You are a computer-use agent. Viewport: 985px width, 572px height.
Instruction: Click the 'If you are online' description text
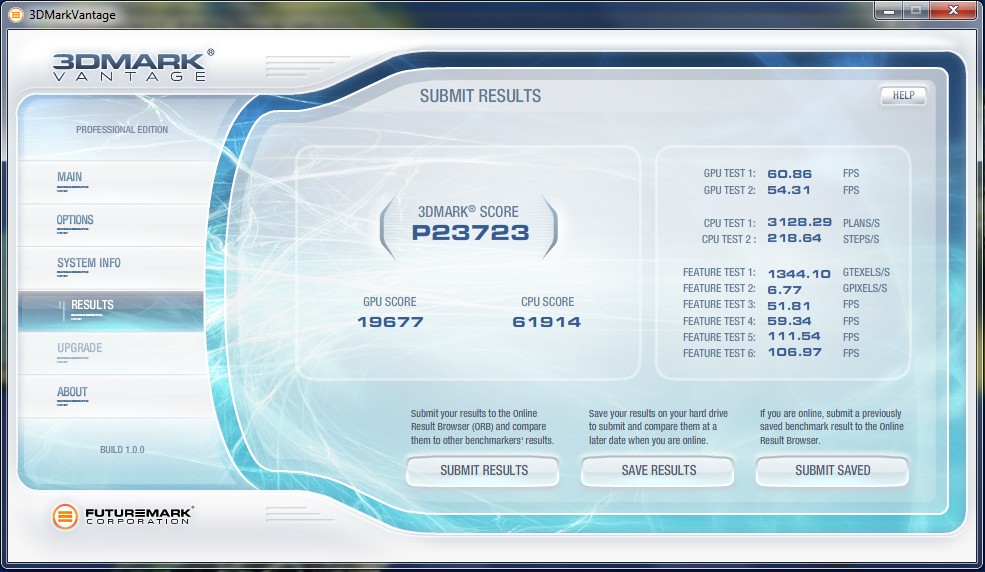click(831, 427)
